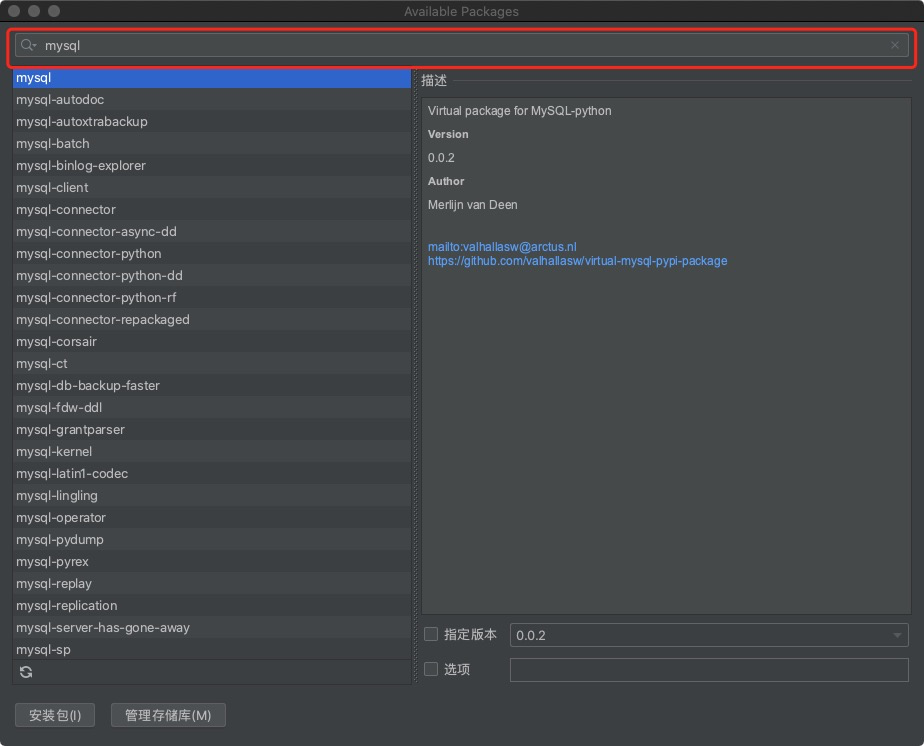Viewport: 924px width, 746px height.
Task: Select mysql-connector-python-rf package
Action: pos(212,298)
